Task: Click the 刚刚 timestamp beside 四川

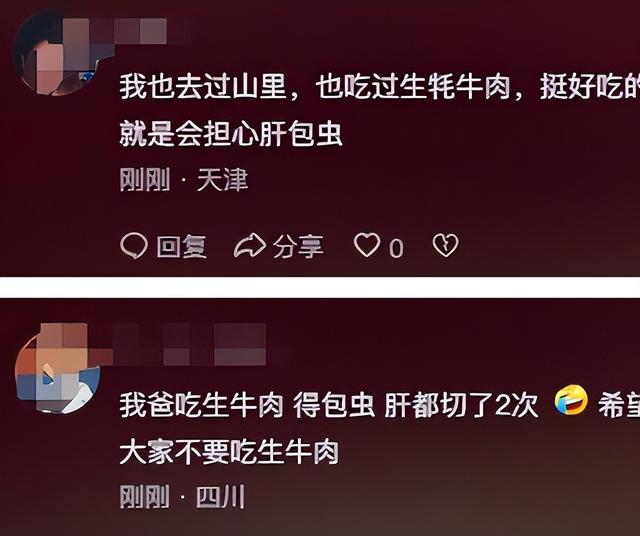Action: click(144, 497)
